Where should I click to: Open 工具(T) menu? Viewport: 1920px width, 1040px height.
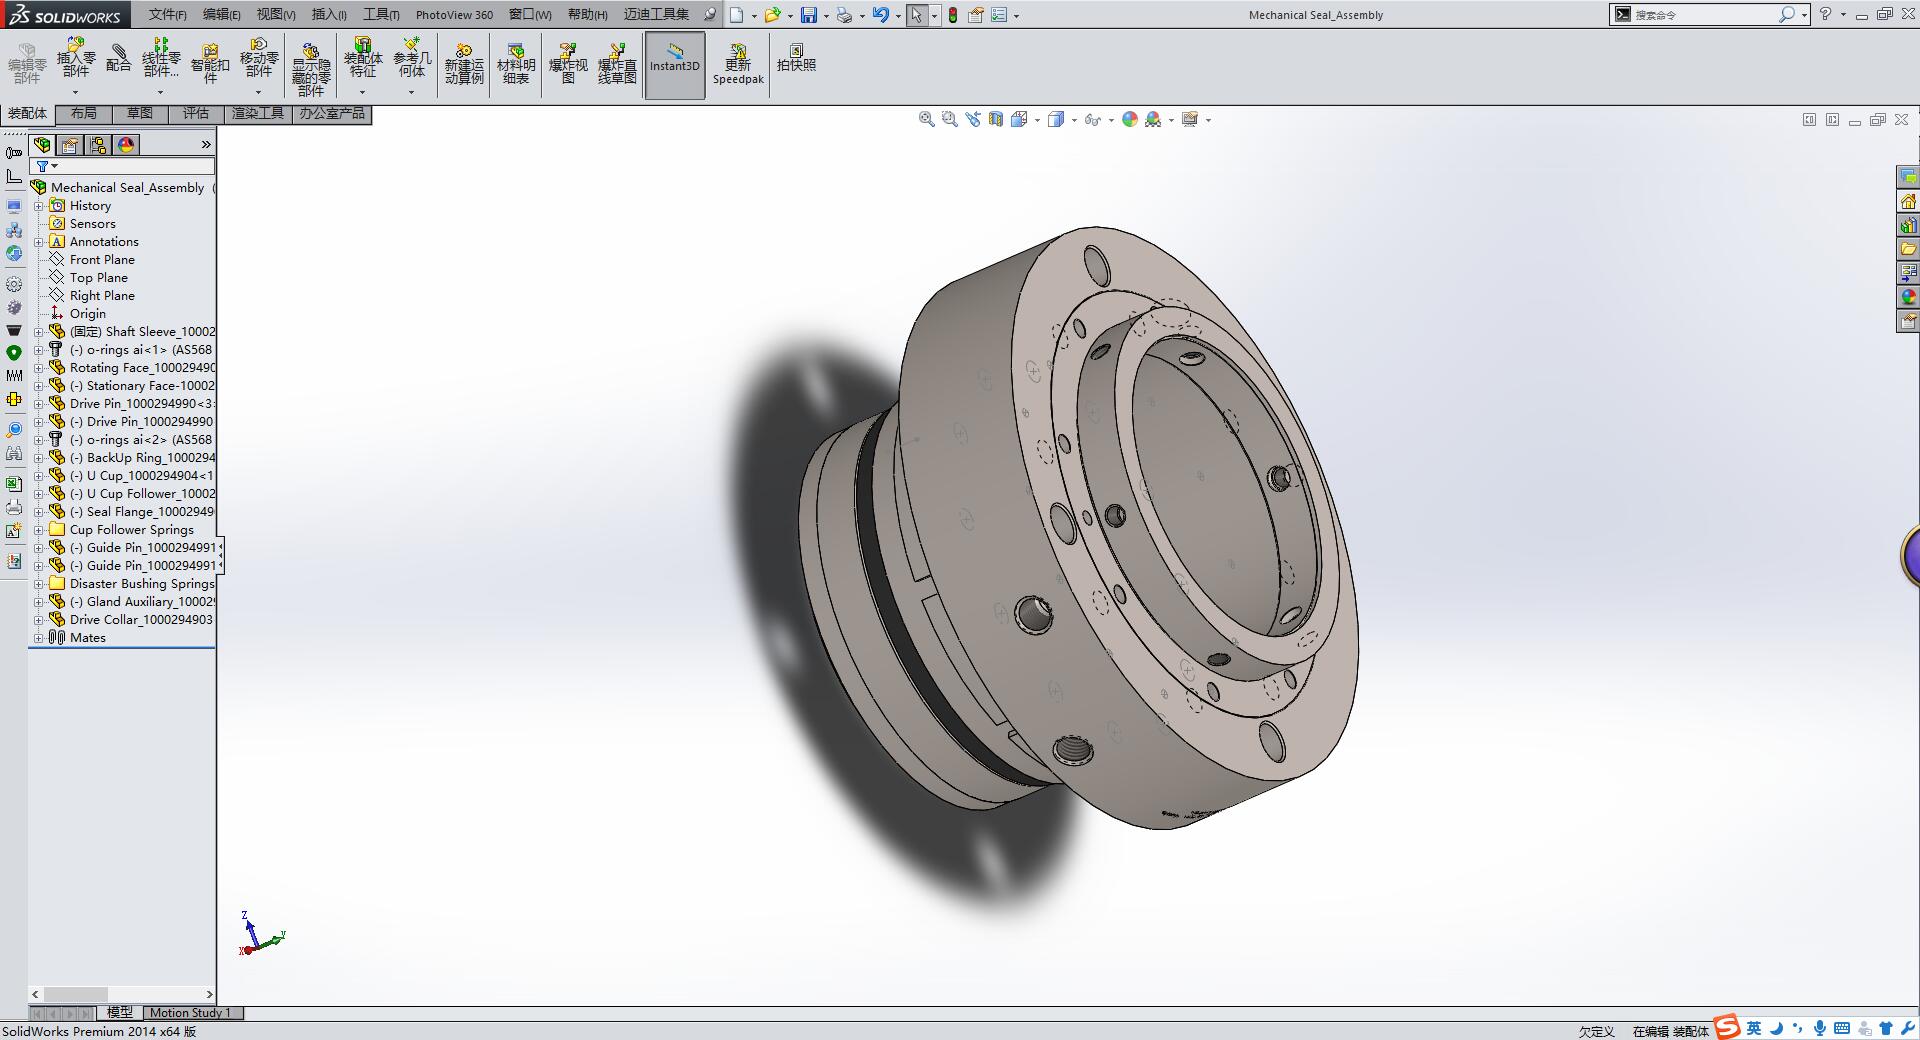(x=381, y=15)
